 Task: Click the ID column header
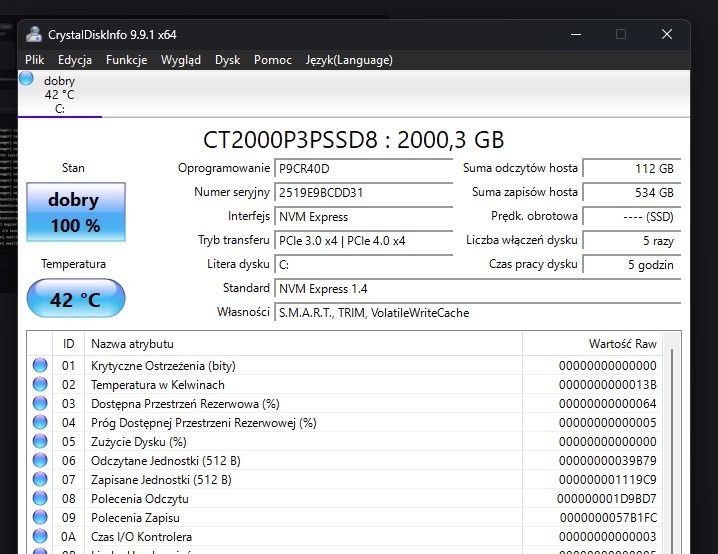pyautogui.click(x=69, y=344)
